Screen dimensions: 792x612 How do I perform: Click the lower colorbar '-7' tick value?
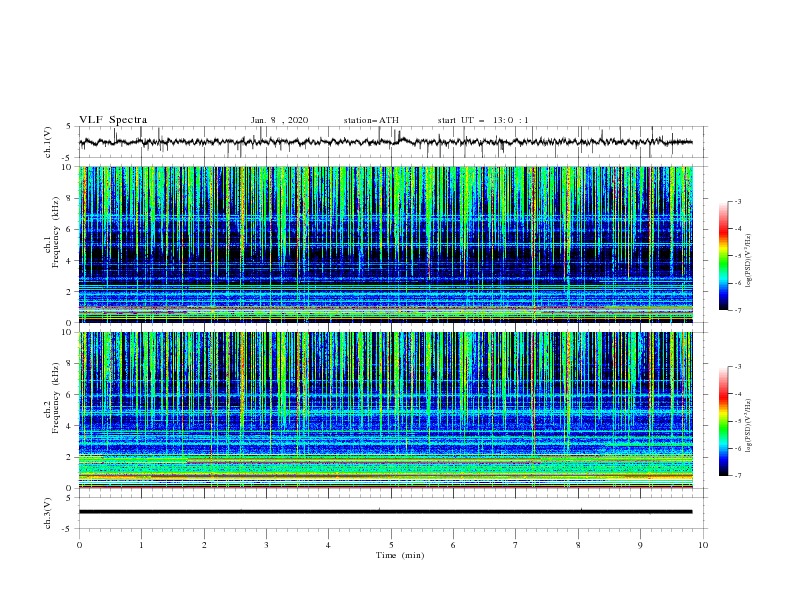(737, 475)
